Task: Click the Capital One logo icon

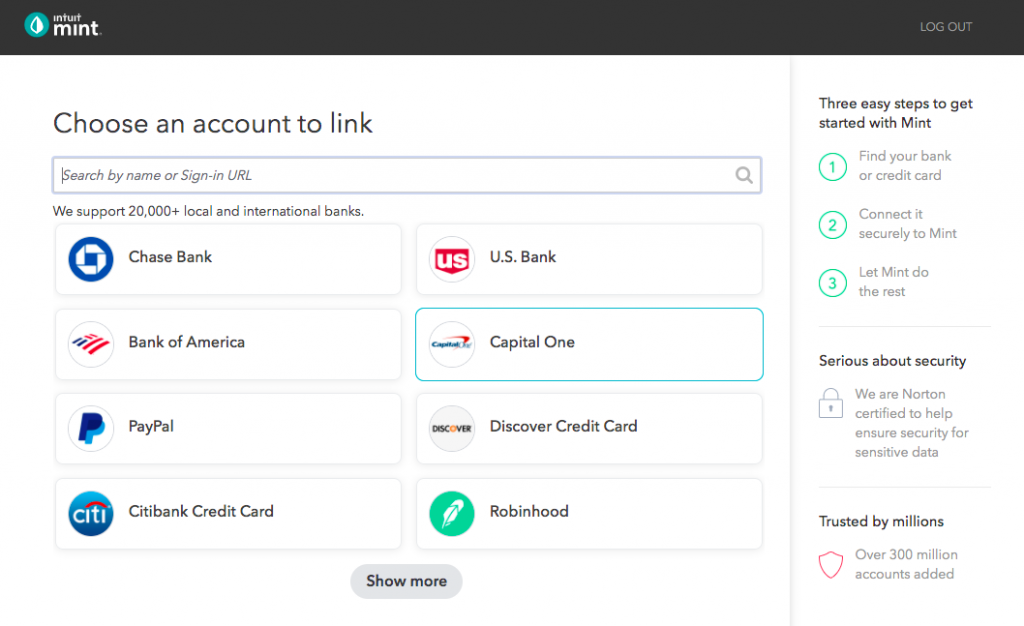Action: tap(452, 342)
